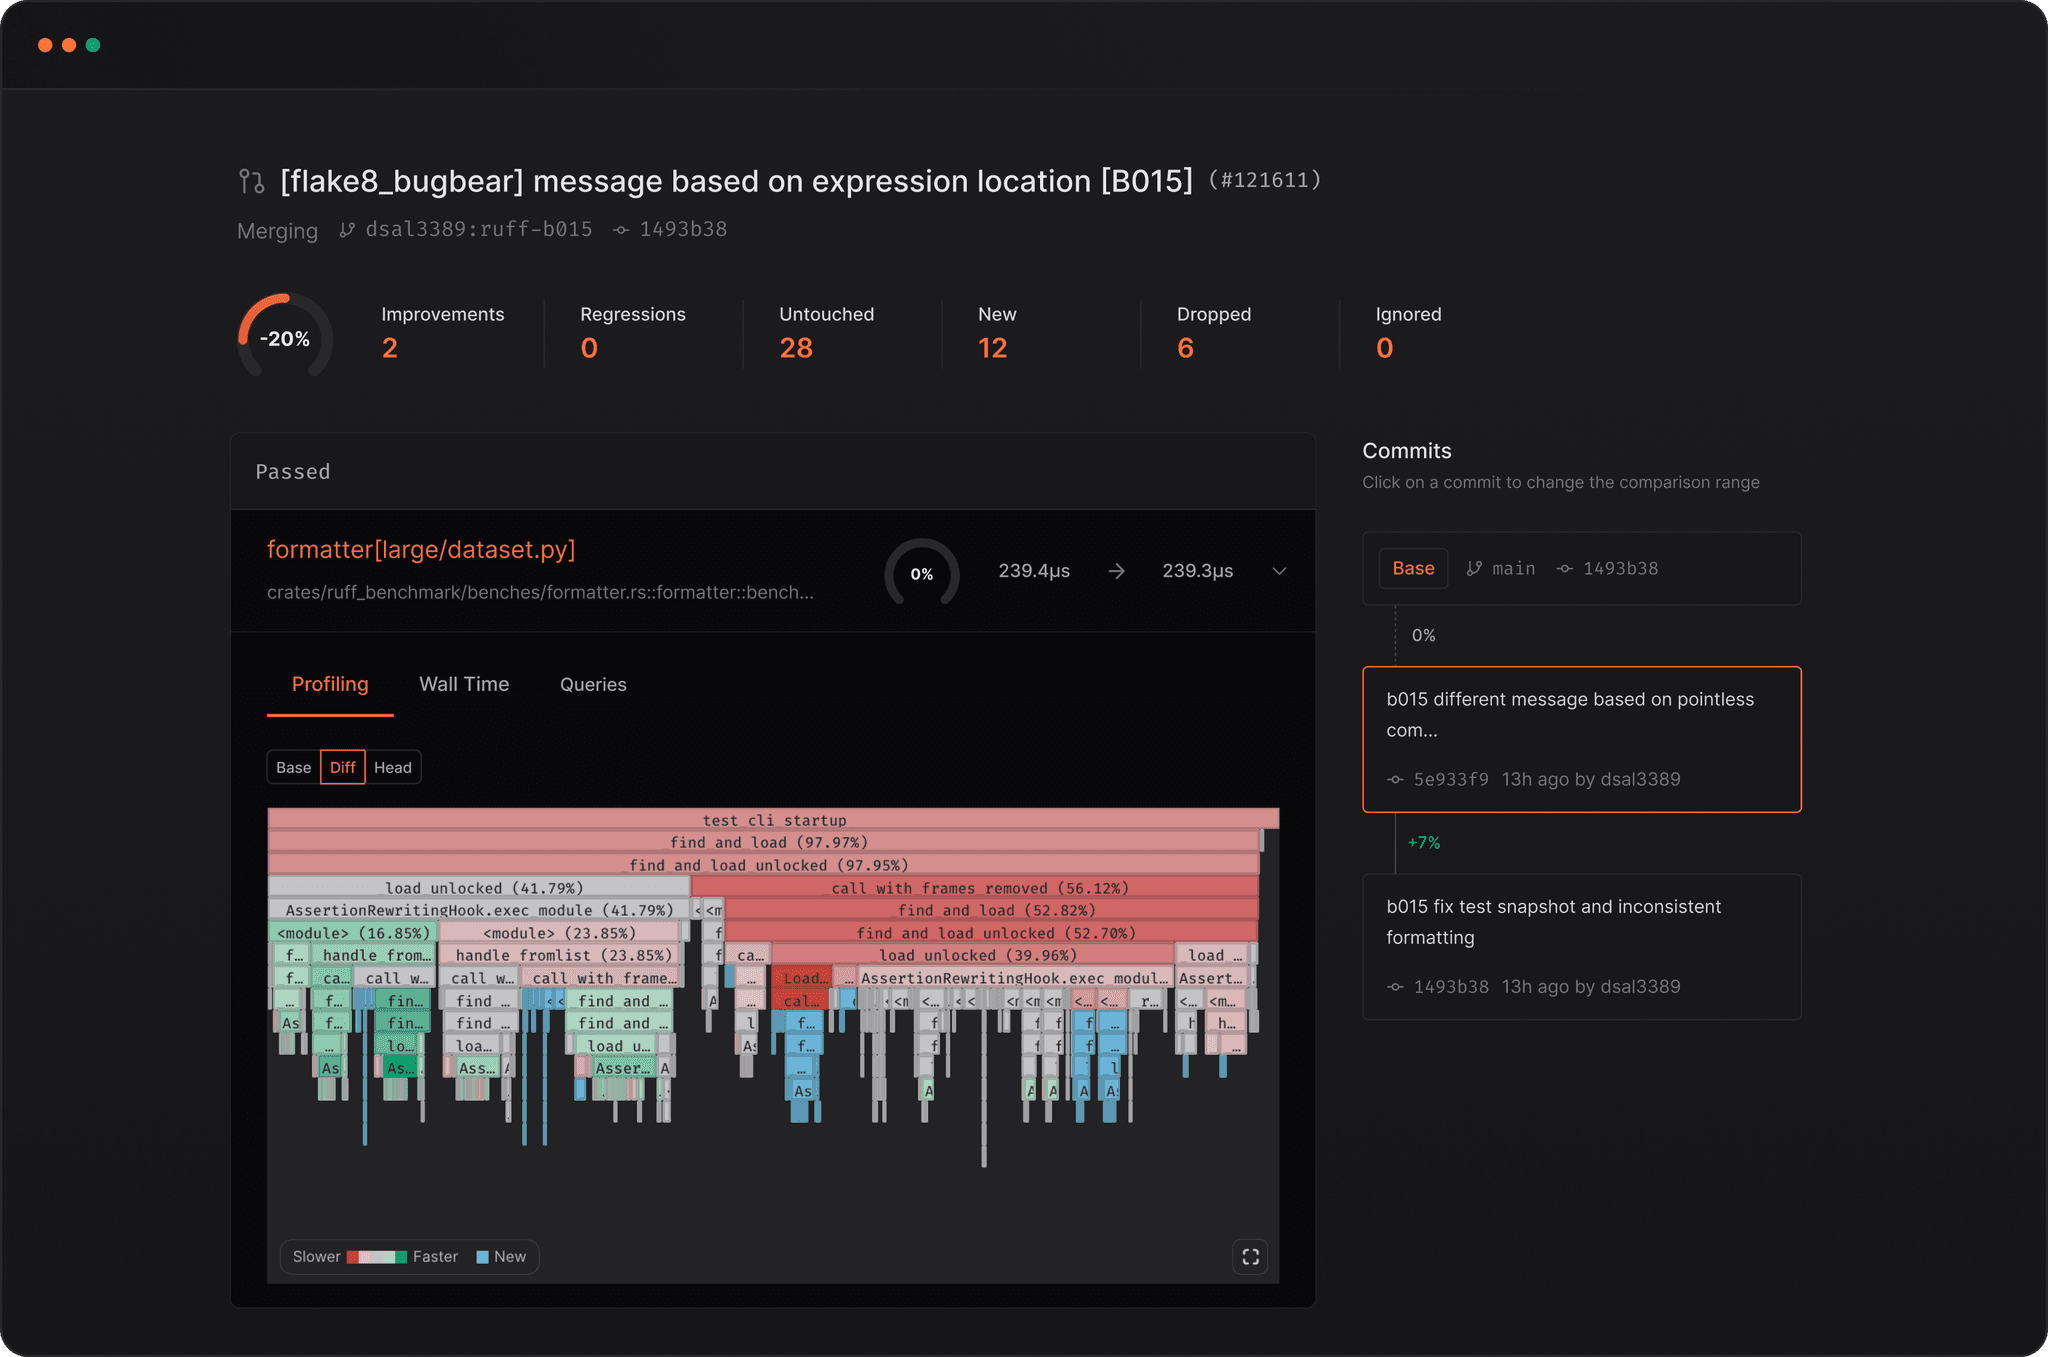Expand the formatter[large/dataset.py] benchmark details
Viewport: 2048px width, 1357px height.
pyautogui.click(x=1279, y=571)
